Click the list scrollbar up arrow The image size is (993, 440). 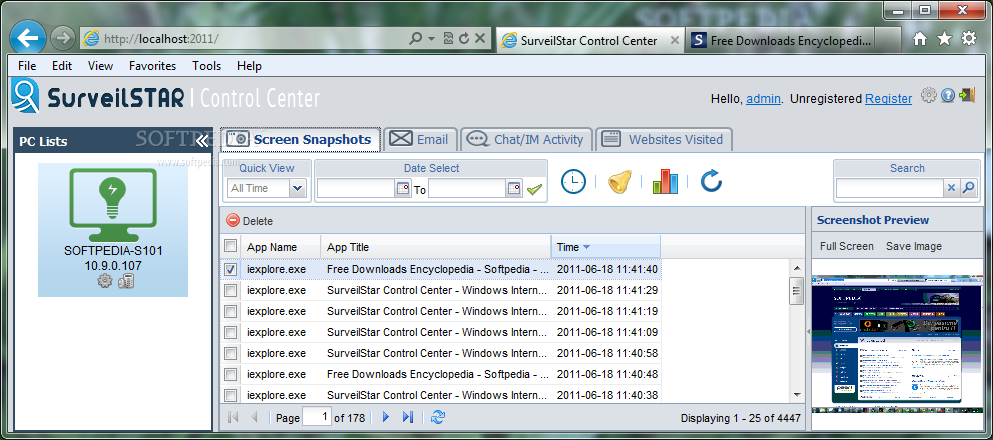pos(797,268)
